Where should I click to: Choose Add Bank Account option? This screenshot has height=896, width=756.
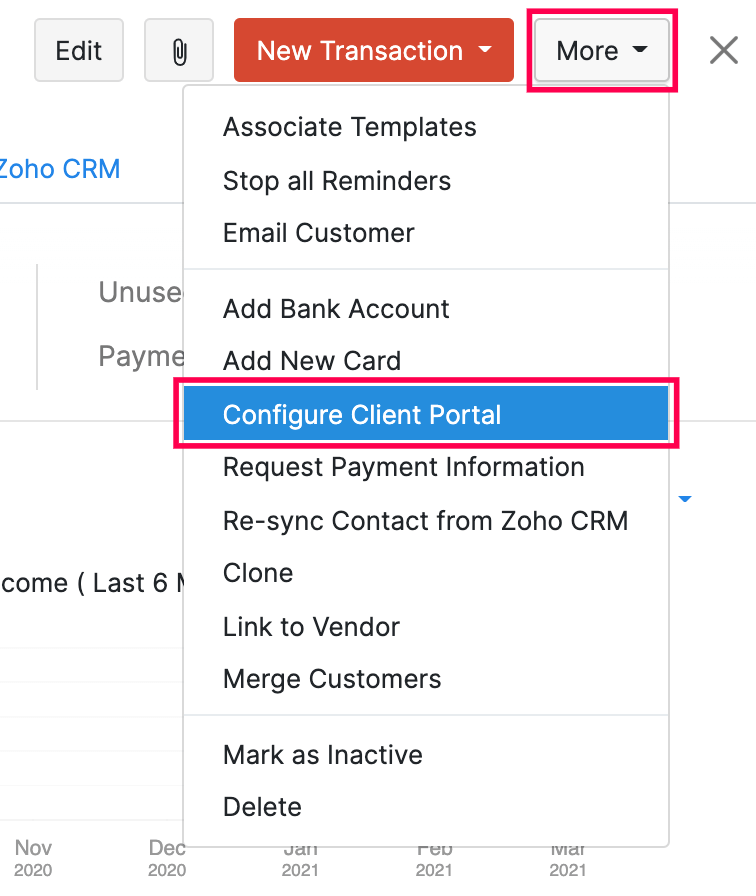coord(336,310)
